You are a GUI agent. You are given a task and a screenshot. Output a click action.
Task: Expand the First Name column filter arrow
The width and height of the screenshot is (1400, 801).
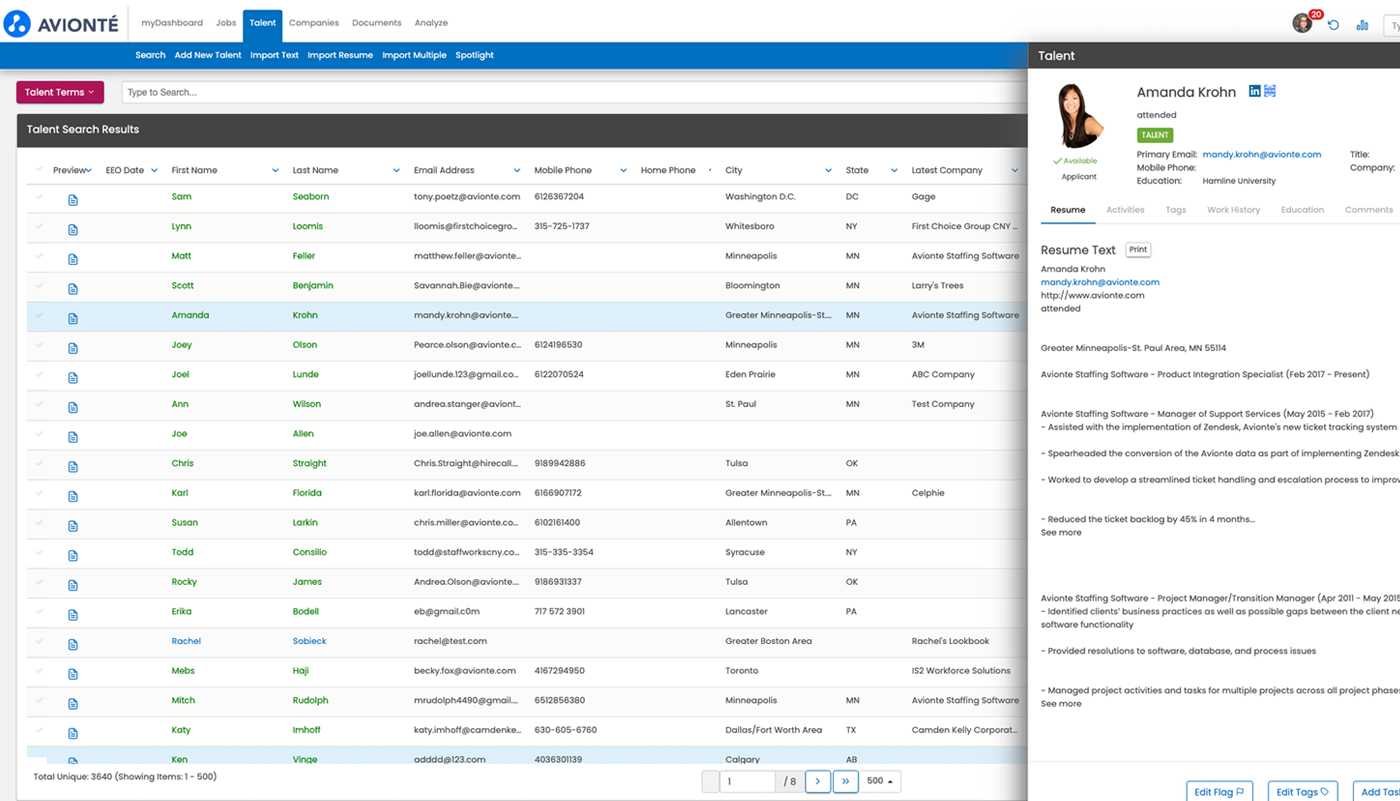[x=275, y=171]
